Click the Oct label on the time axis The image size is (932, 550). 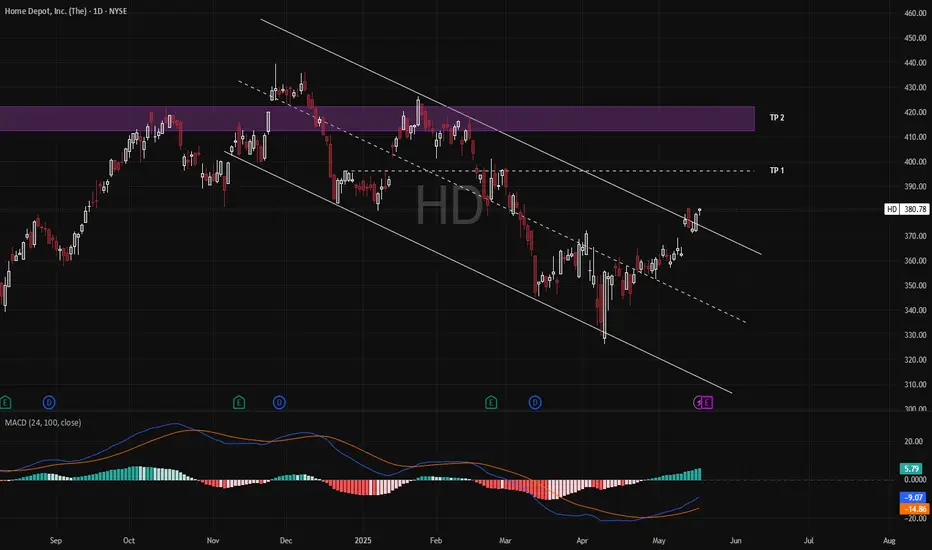coord(129,540)
